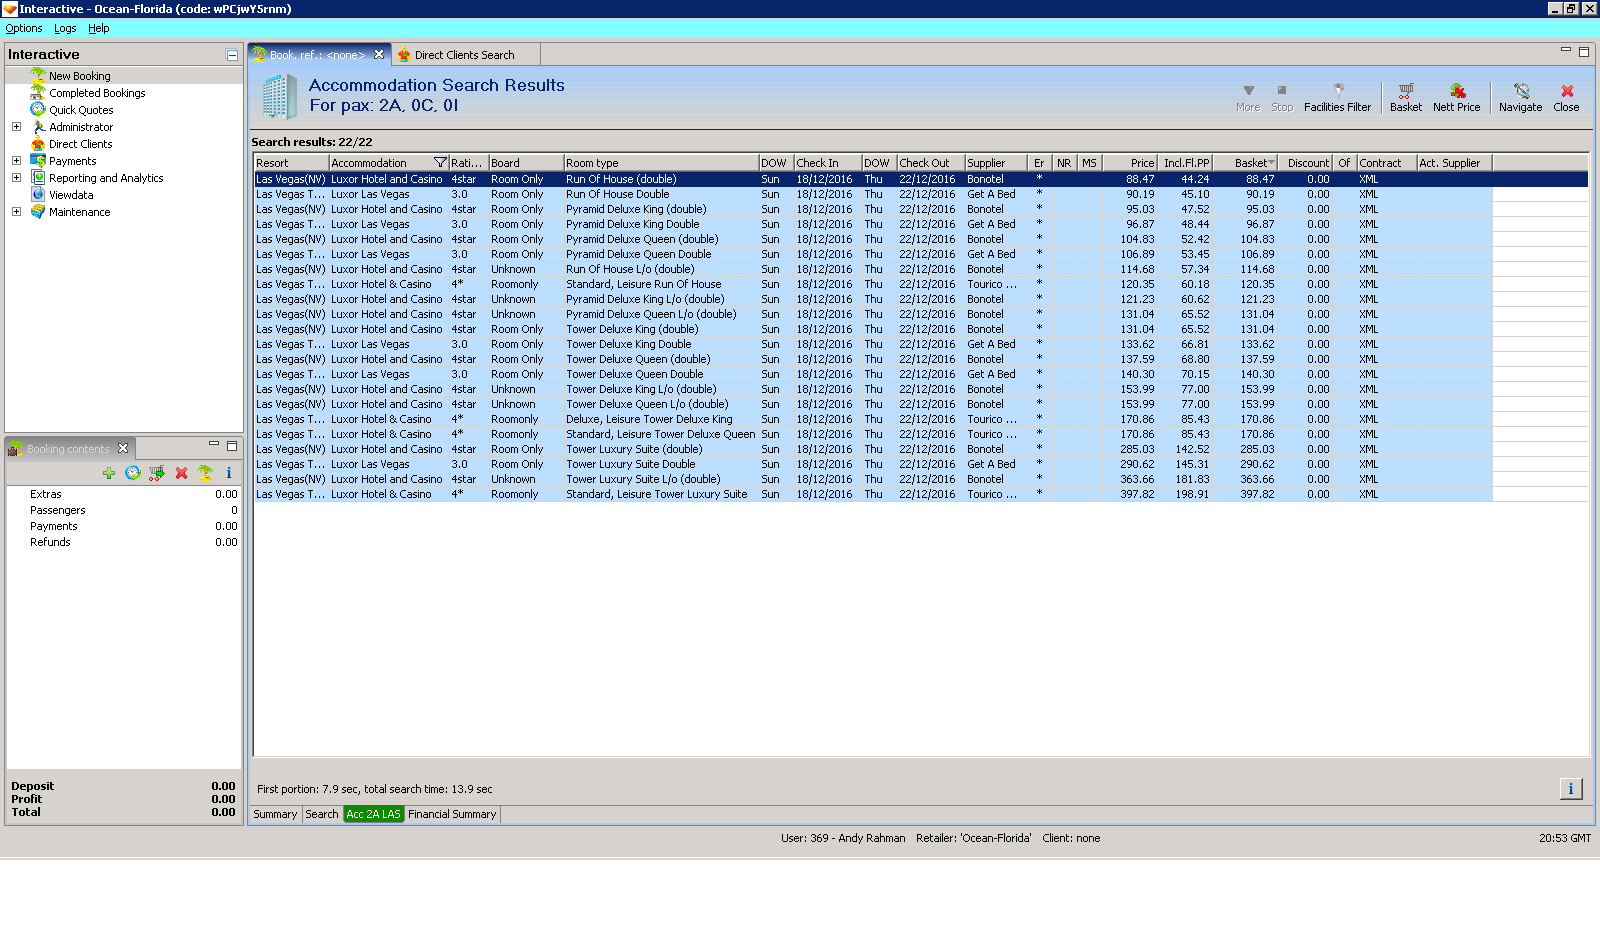
Task: Open the Options menu
Action: click(x=24, y=28)
